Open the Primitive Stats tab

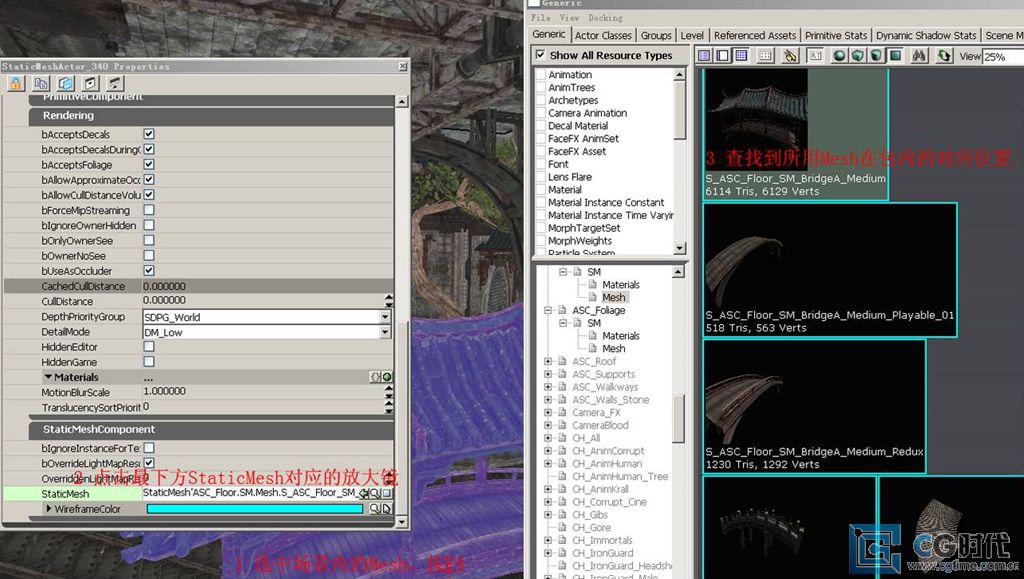point(836,35)
